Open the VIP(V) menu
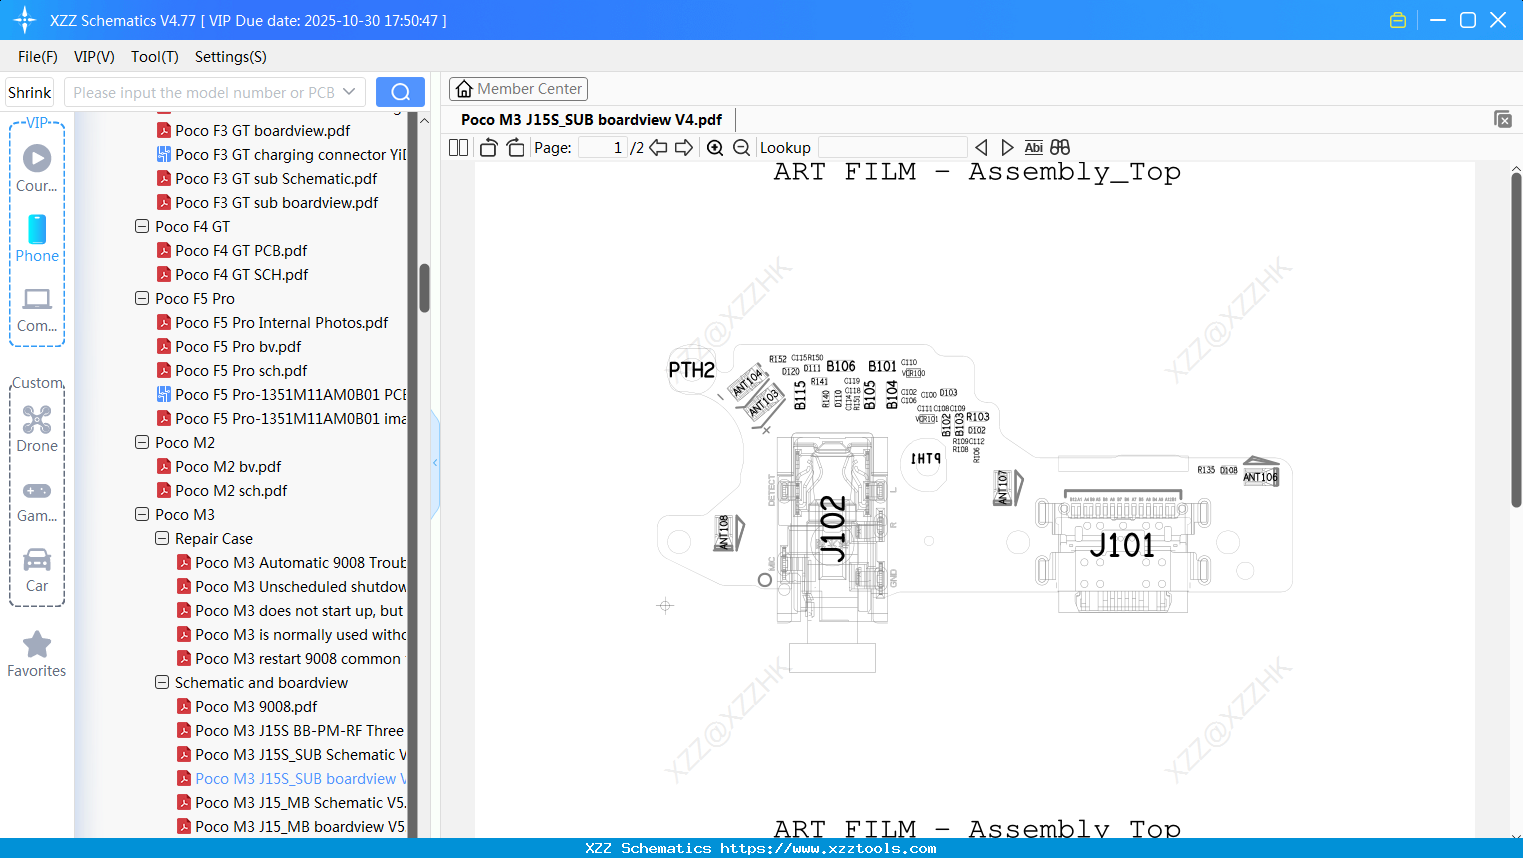Image resolution: width=1523 pixels, height=858 pixels. coord(93,57)
